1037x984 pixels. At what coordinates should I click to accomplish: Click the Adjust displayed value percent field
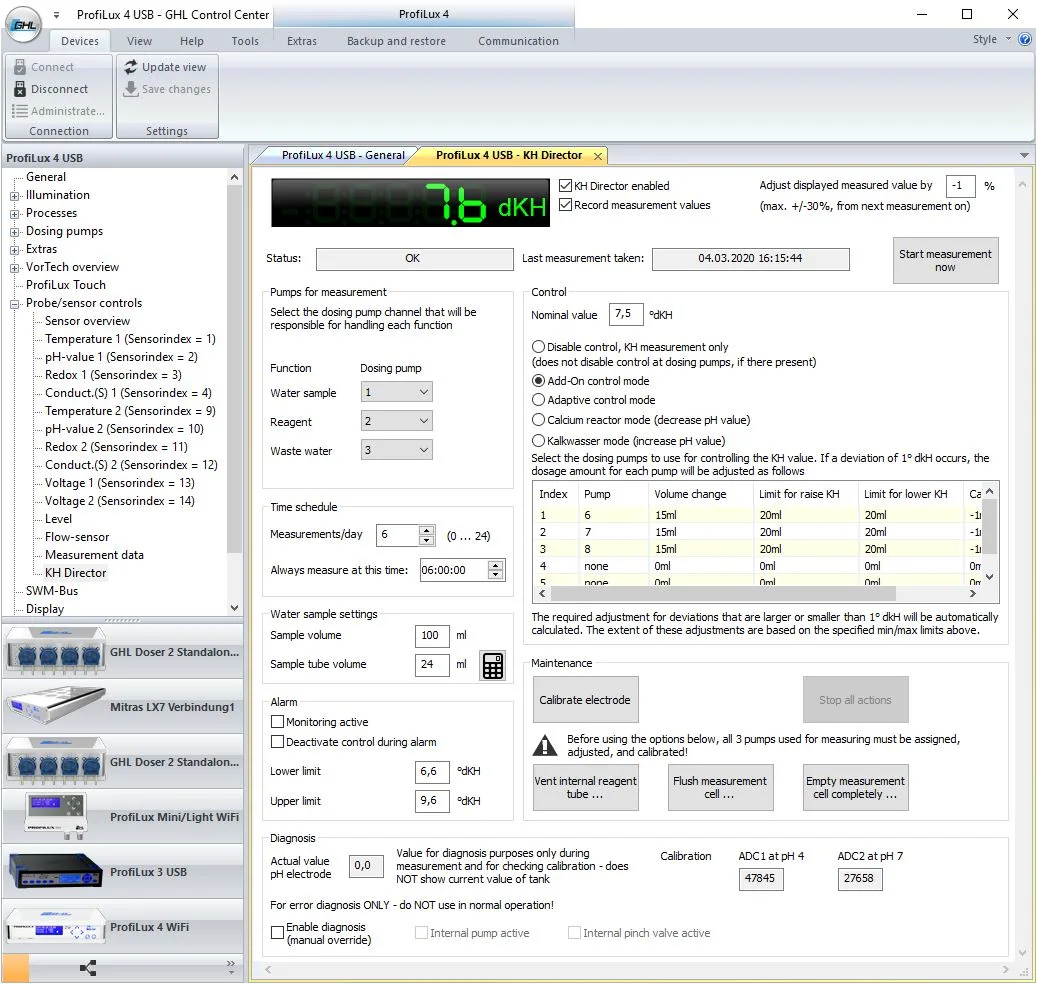point(960,186)
